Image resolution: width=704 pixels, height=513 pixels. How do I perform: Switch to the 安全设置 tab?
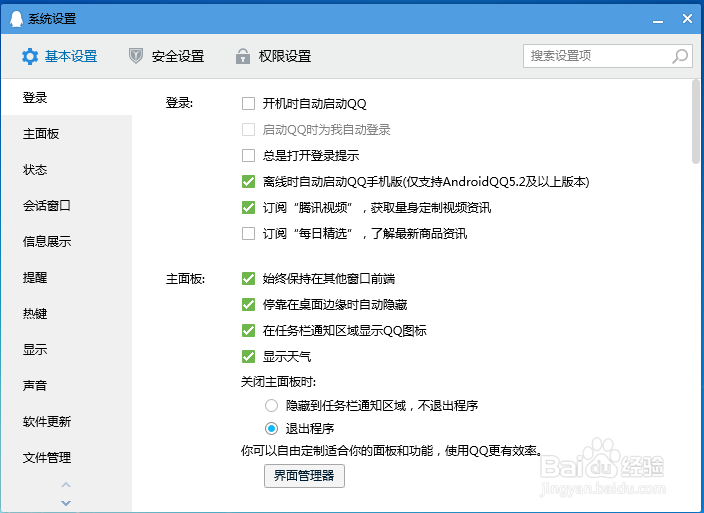point(167,57)
